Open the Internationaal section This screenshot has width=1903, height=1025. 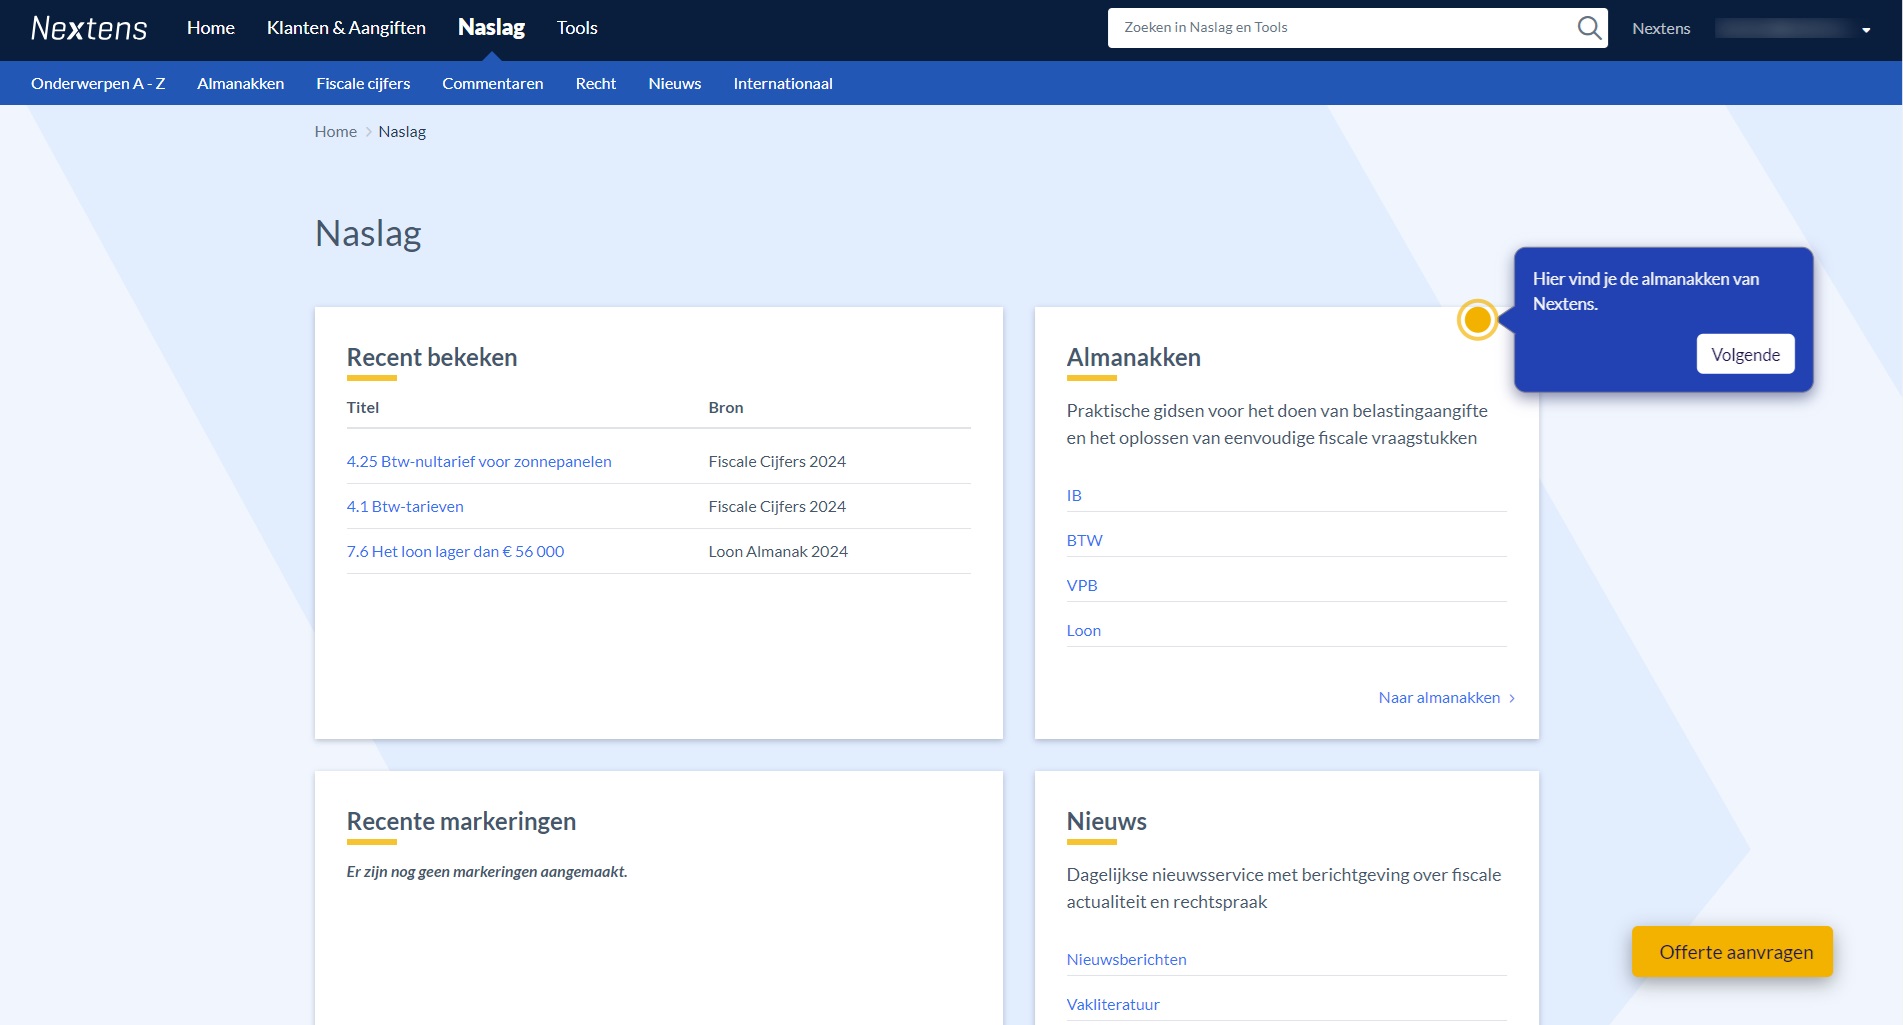tap(783, 84)
